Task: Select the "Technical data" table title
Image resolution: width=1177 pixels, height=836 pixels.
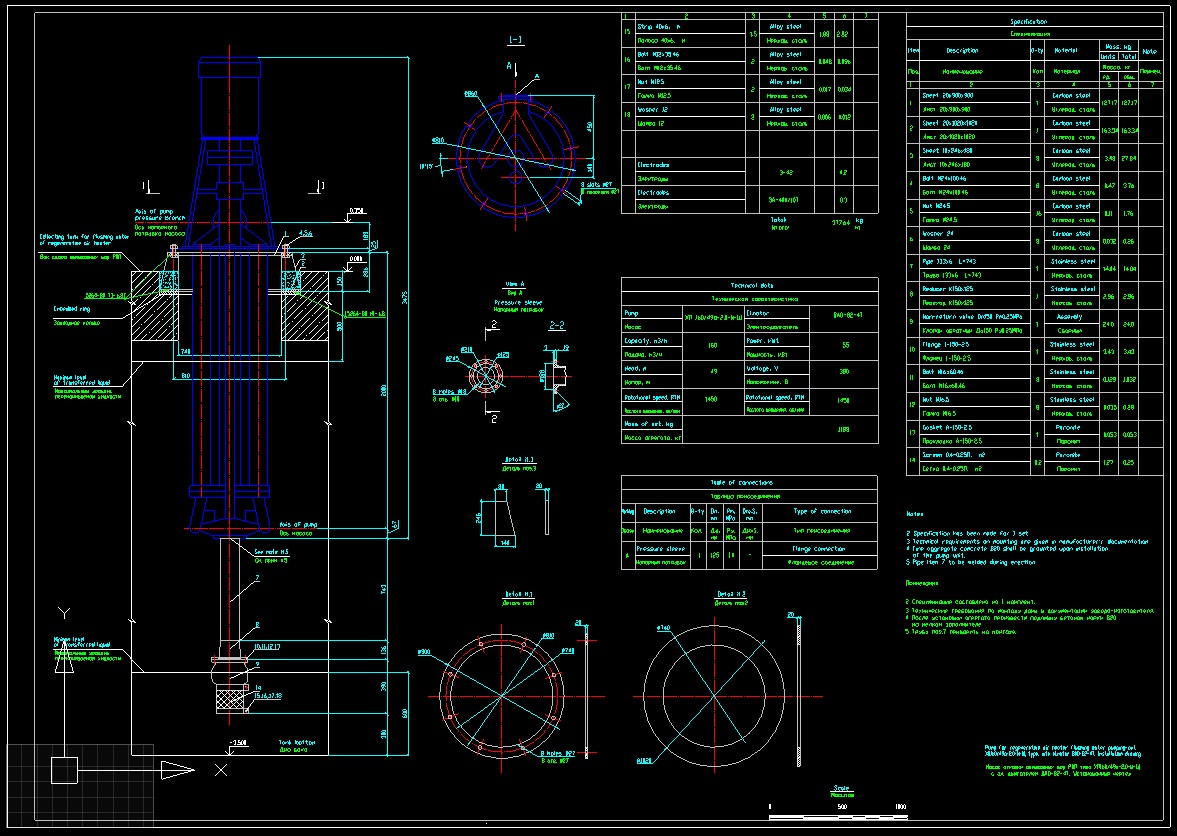Action: 751,286
